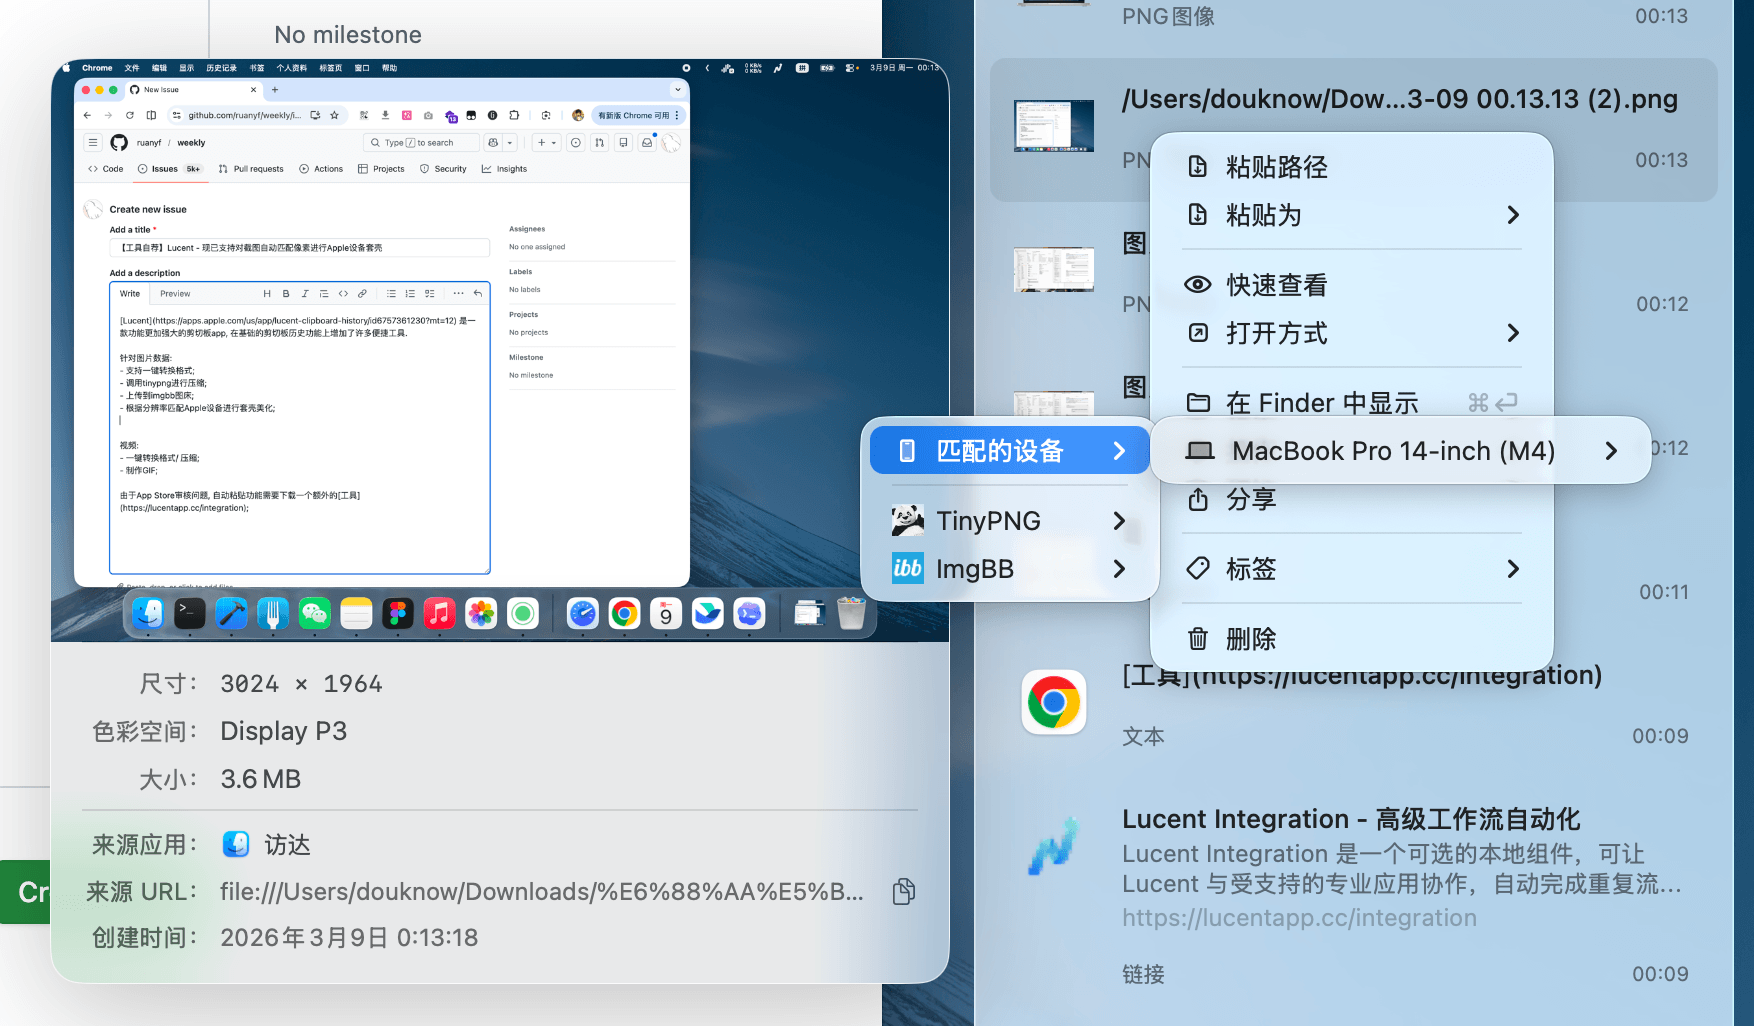The image size is (1754, 1026).
Task: Select the 匹配的设备 menu item
Action: (1000, 451)
